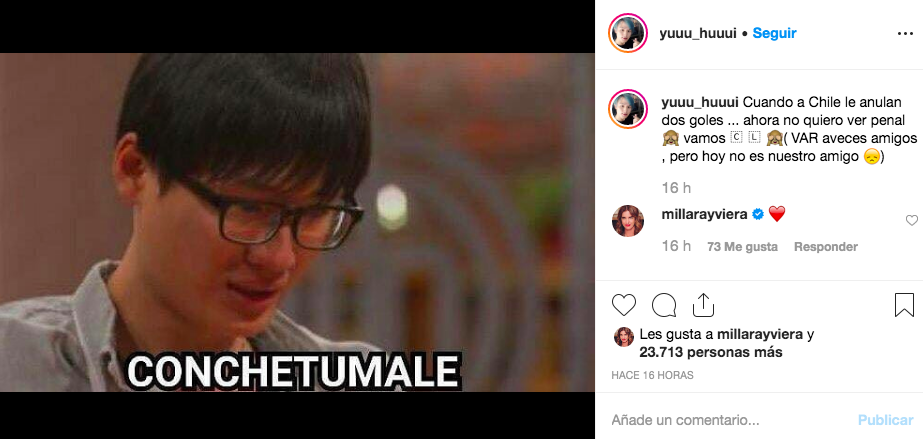Like the post with the heart icon
The height and width of the screenshot is (439, 923).
click(x=624, y=305)
